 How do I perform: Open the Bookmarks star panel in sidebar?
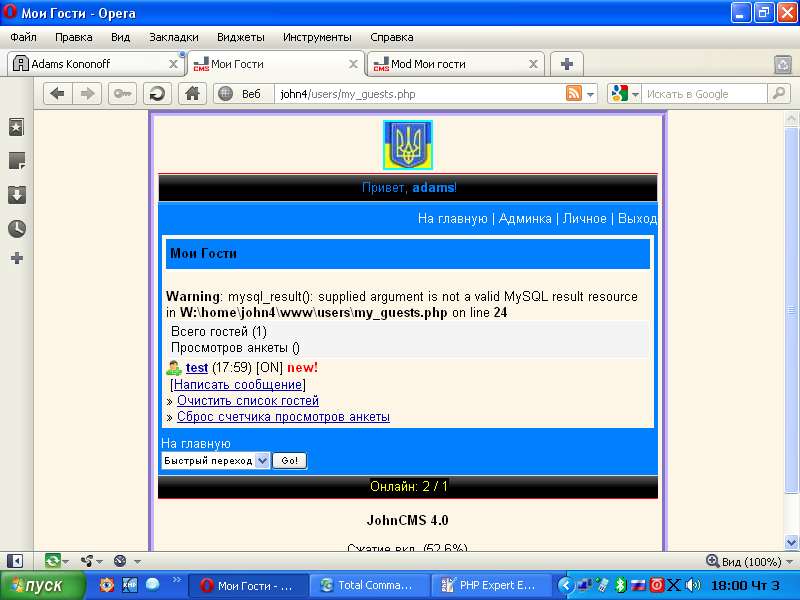16,128
